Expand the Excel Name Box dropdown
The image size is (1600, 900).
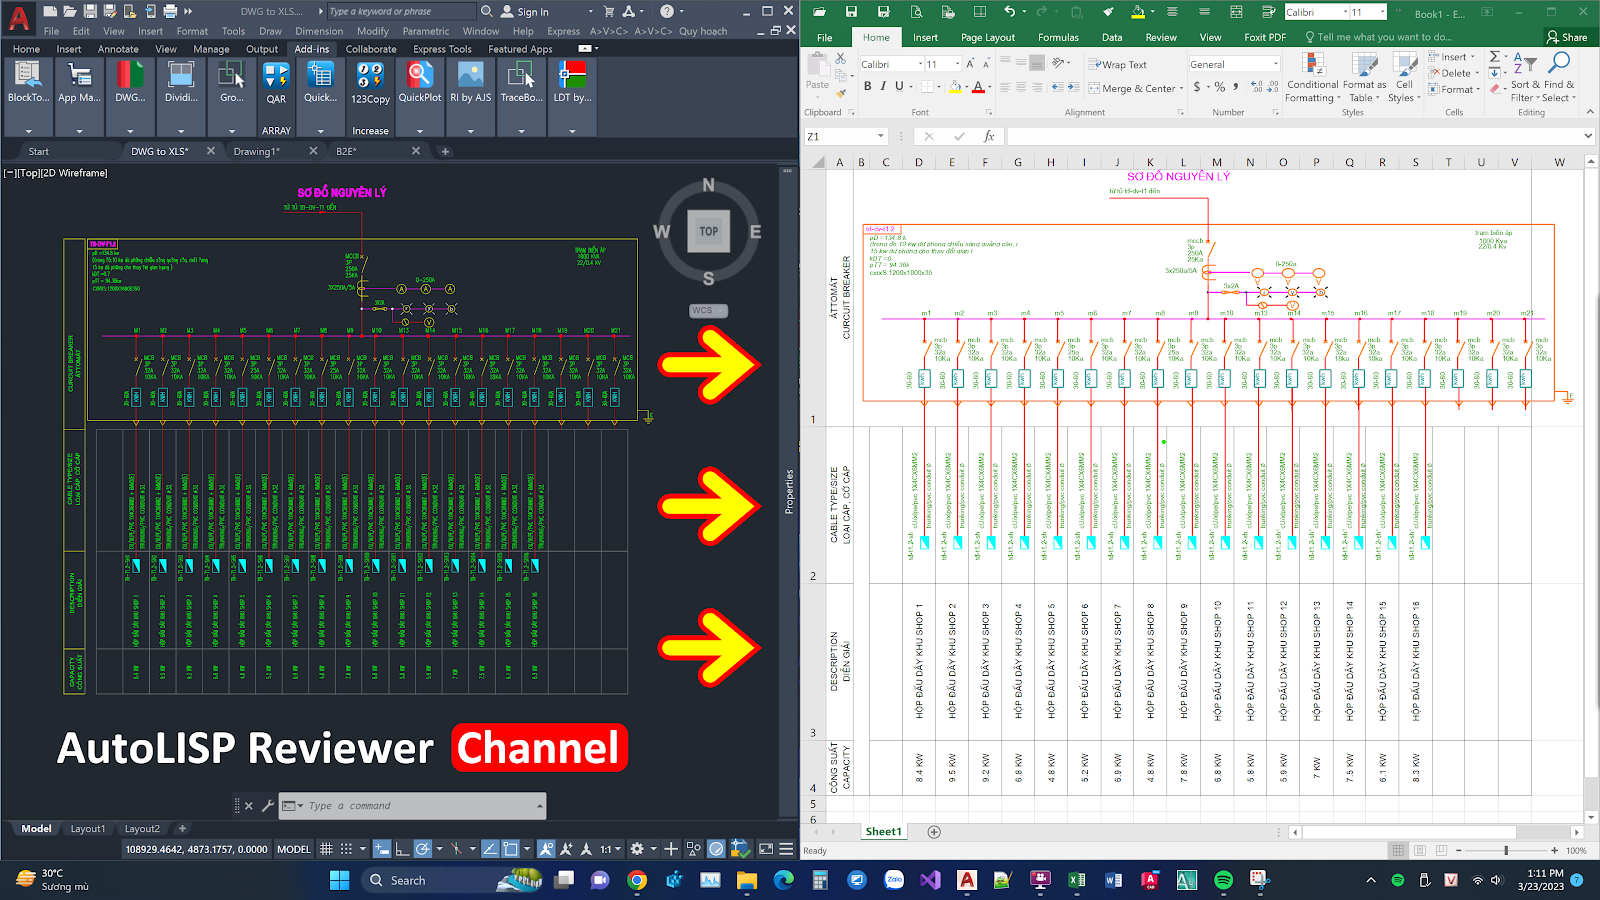(880, 136)
